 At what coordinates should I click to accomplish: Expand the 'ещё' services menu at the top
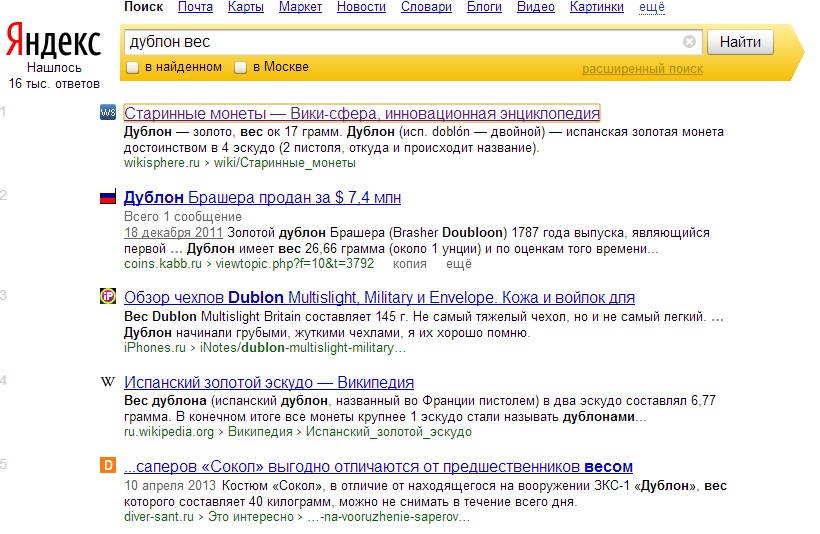(x=652, y=7)
